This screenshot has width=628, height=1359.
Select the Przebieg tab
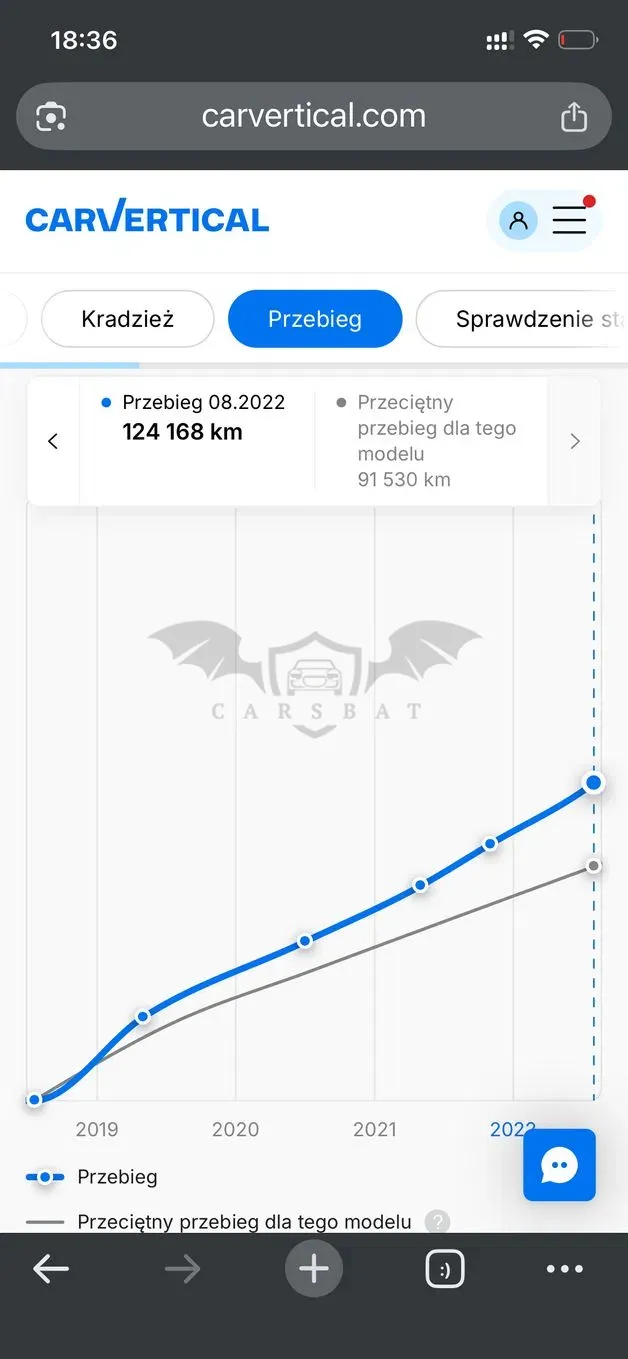tap(315, 319)
